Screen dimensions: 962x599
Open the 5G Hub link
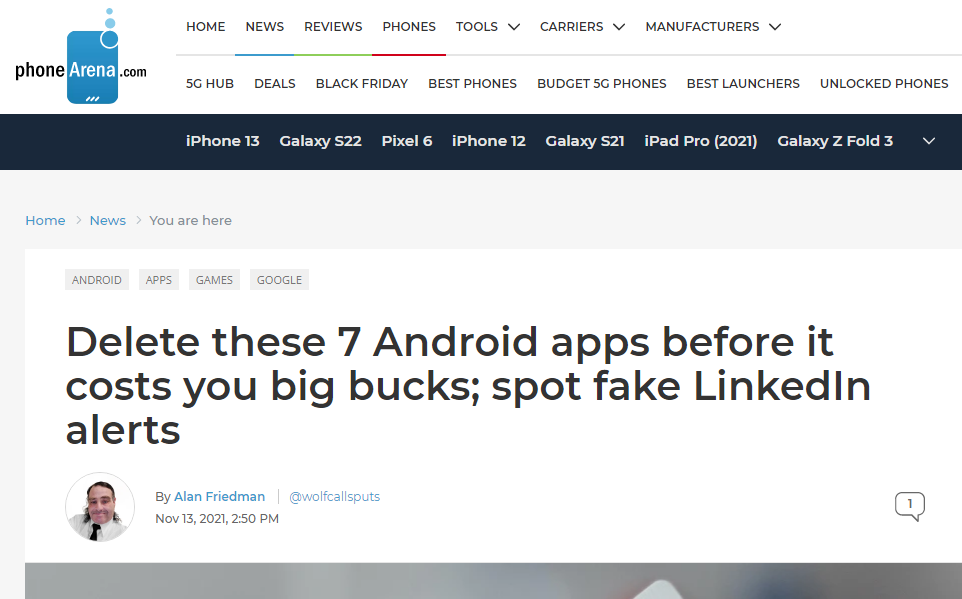210,83
